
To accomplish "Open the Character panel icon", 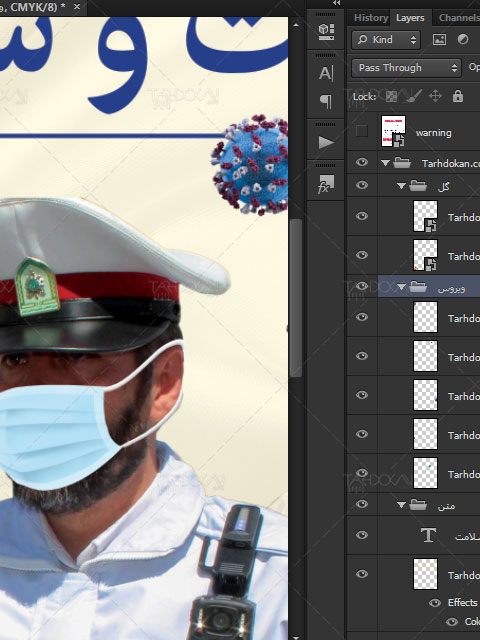I will 326,73.
